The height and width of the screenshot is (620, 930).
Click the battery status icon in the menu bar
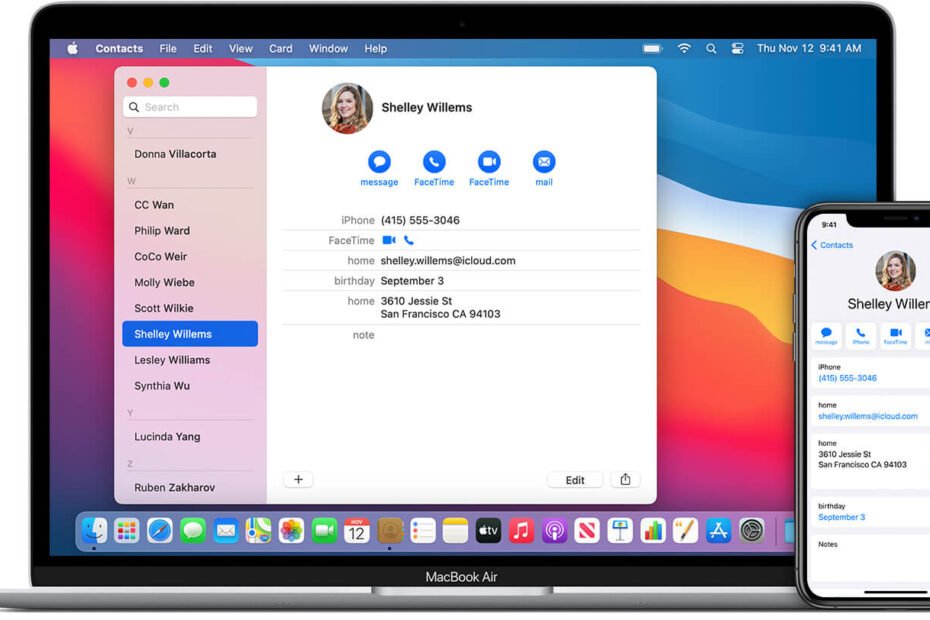click(652, 49)
